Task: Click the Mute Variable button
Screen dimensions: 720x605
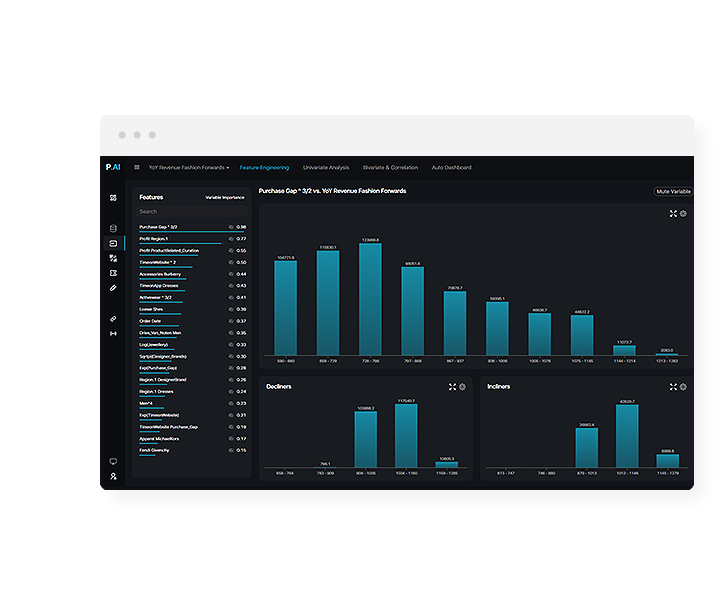Action: [x=673, y=191]
